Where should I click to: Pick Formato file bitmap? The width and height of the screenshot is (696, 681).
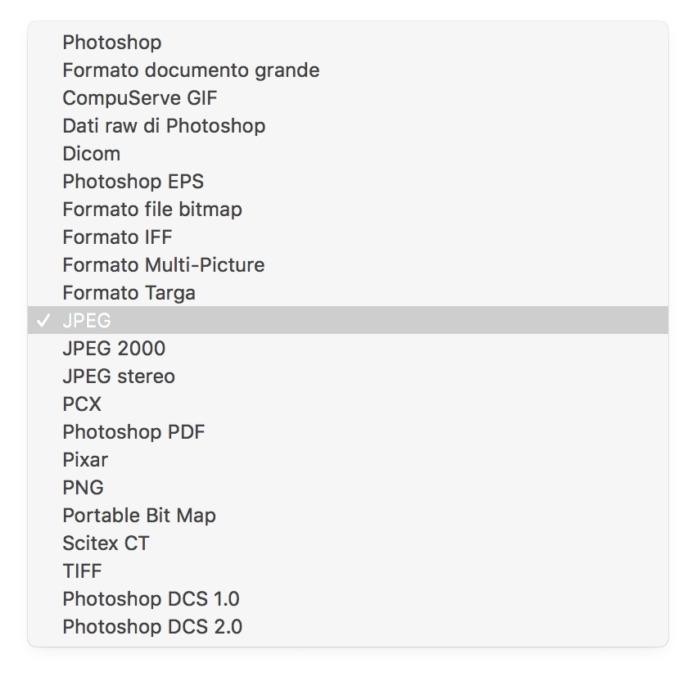coord(152,210)
